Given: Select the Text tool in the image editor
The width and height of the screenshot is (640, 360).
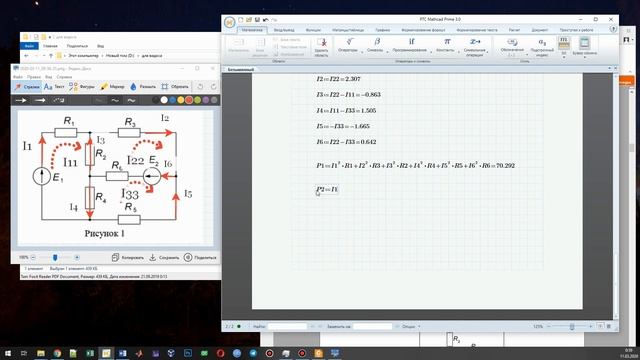Looking at the screenshot, I should click(54, 87).
